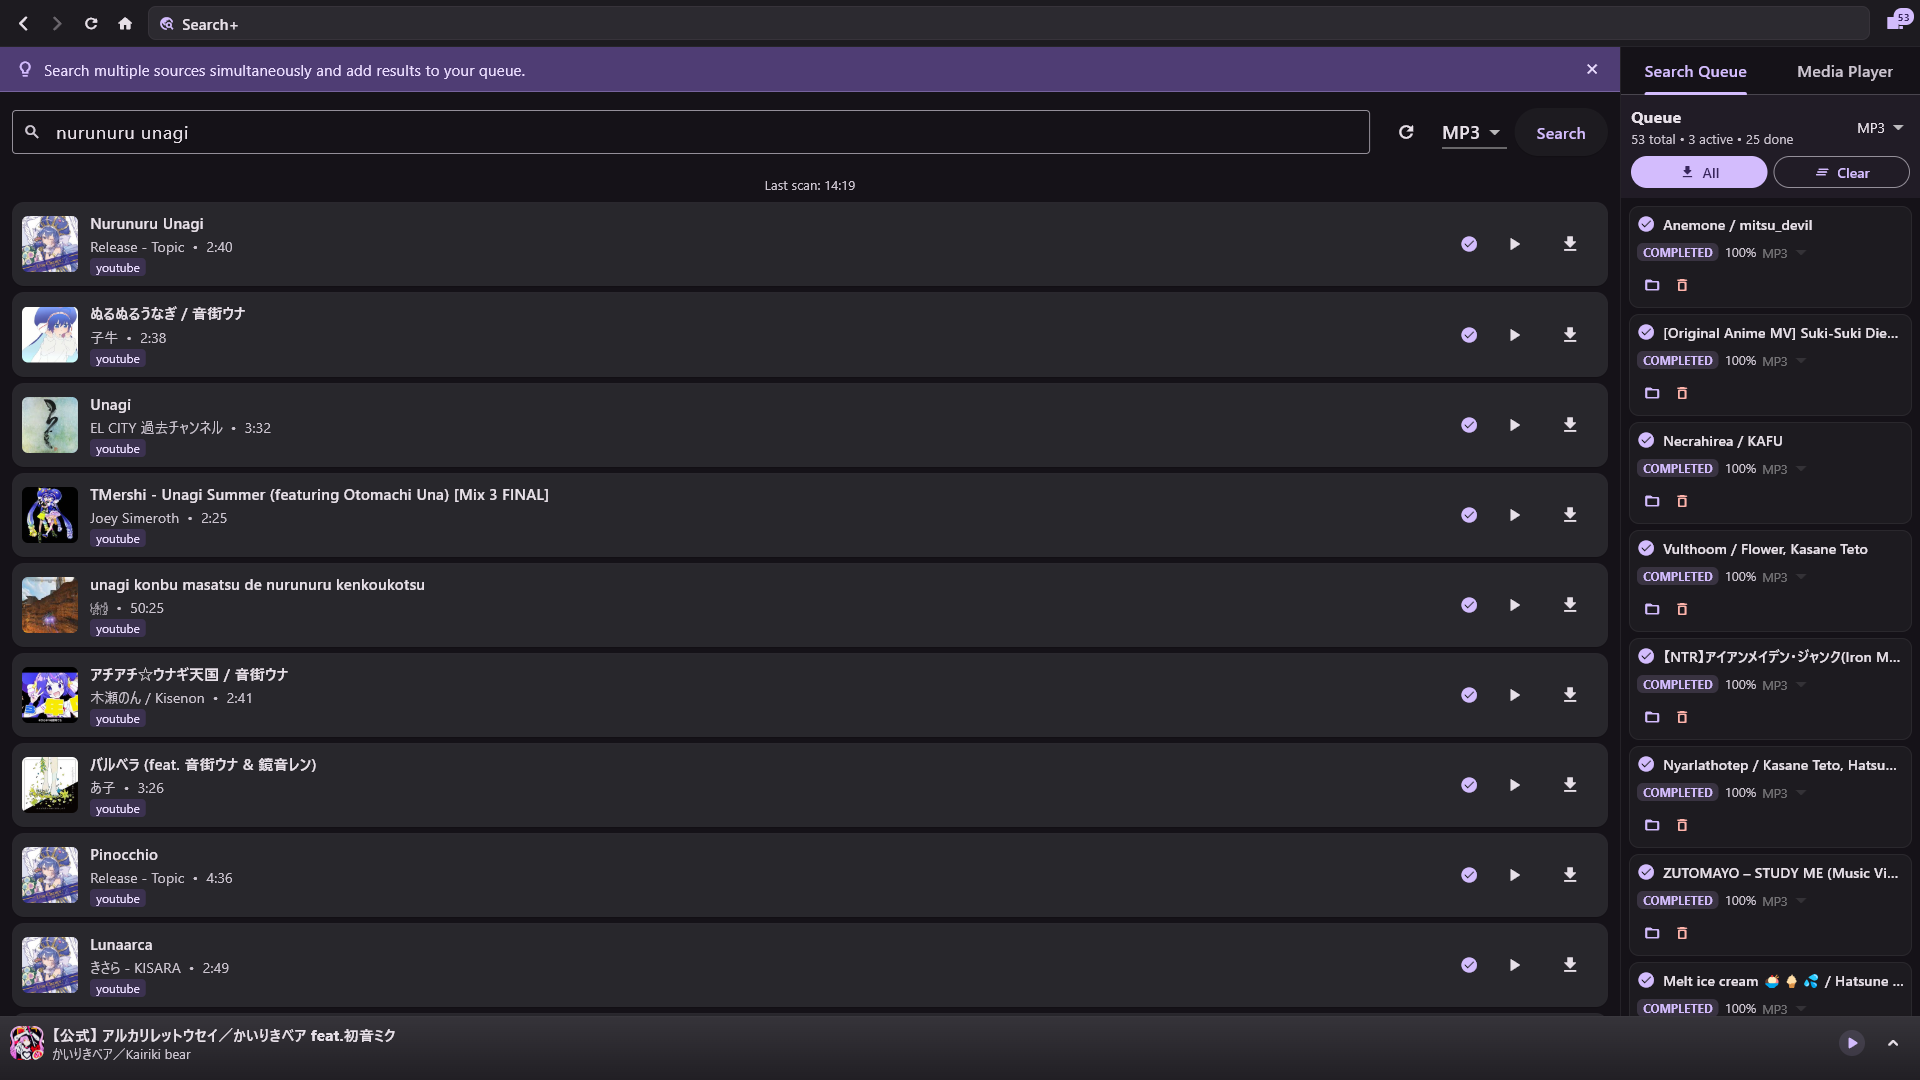Open the format arrow on Suki-Suki Die item
Viewport: 1920px width, 1080px height.
(x=1801, y=361)
